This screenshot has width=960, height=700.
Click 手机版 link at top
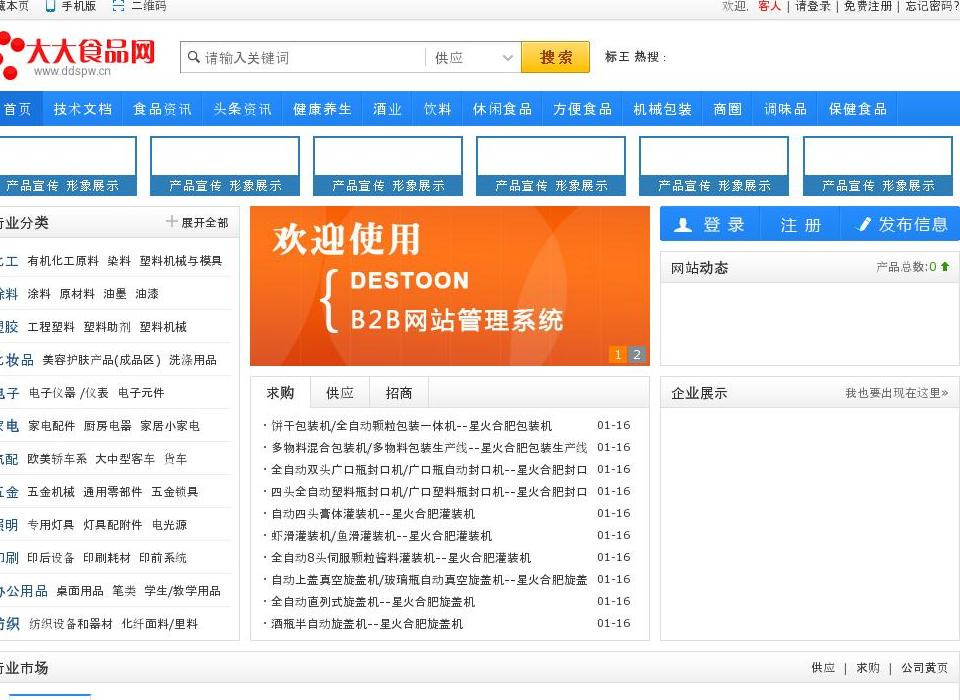coord(78,6)
